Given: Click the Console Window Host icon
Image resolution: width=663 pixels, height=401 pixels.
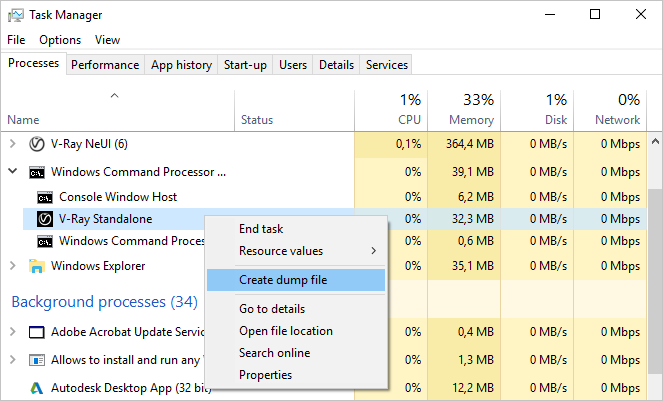Looking at the screenshot, I should coord(45,198).
